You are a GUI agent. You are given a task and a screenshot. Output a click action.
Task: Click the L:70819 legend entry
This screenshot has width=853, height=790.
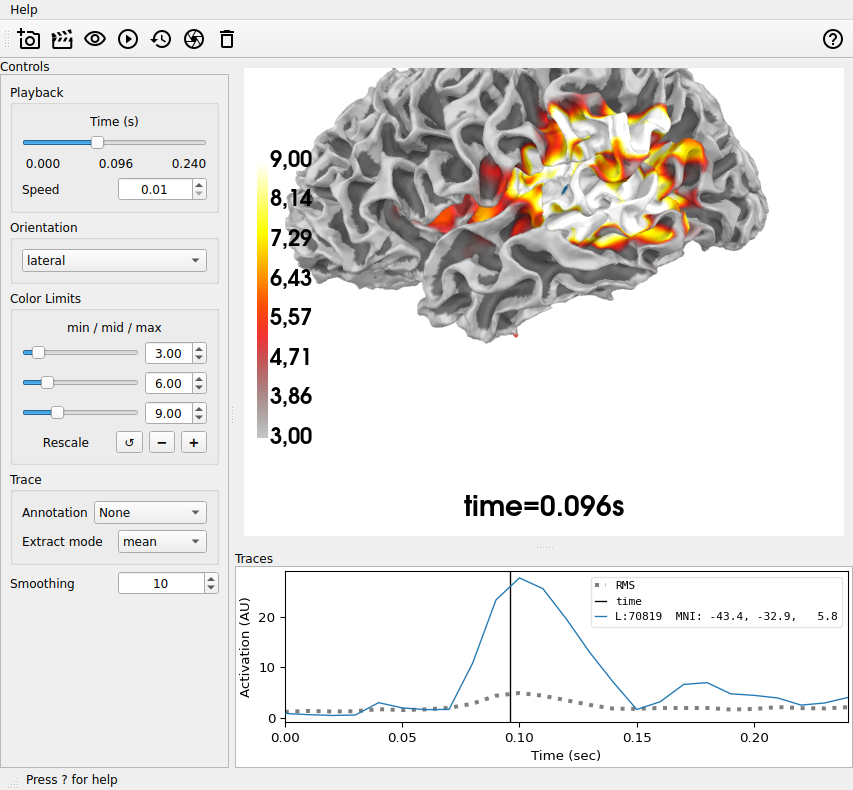coord(716,616)
